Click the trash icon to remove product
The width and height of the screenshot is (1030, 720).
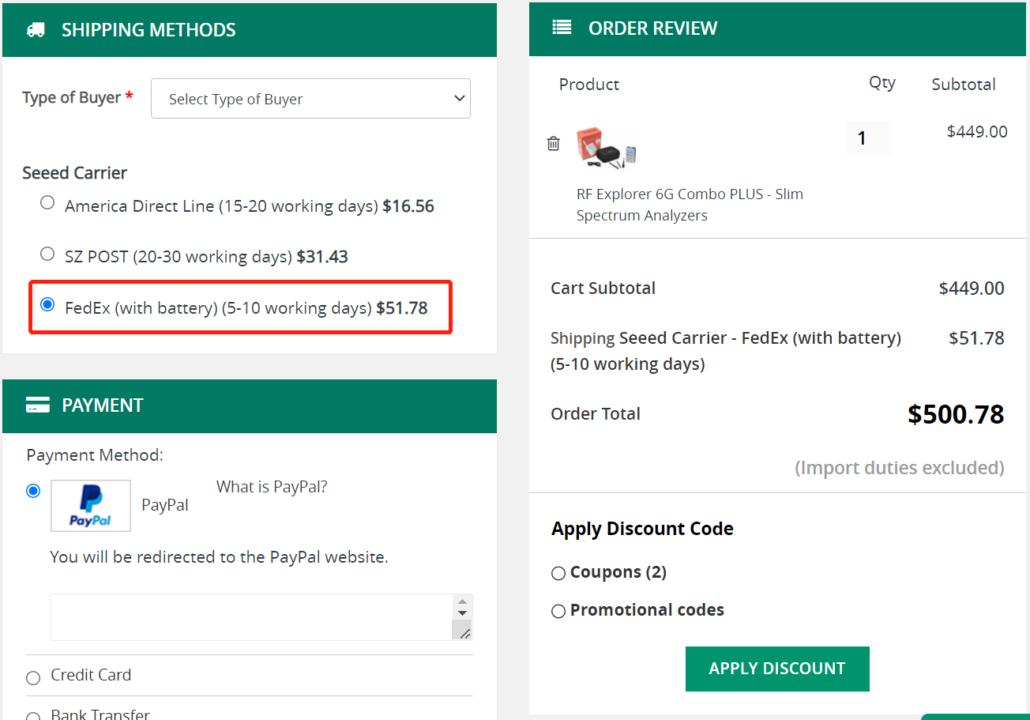click(553, 143)
